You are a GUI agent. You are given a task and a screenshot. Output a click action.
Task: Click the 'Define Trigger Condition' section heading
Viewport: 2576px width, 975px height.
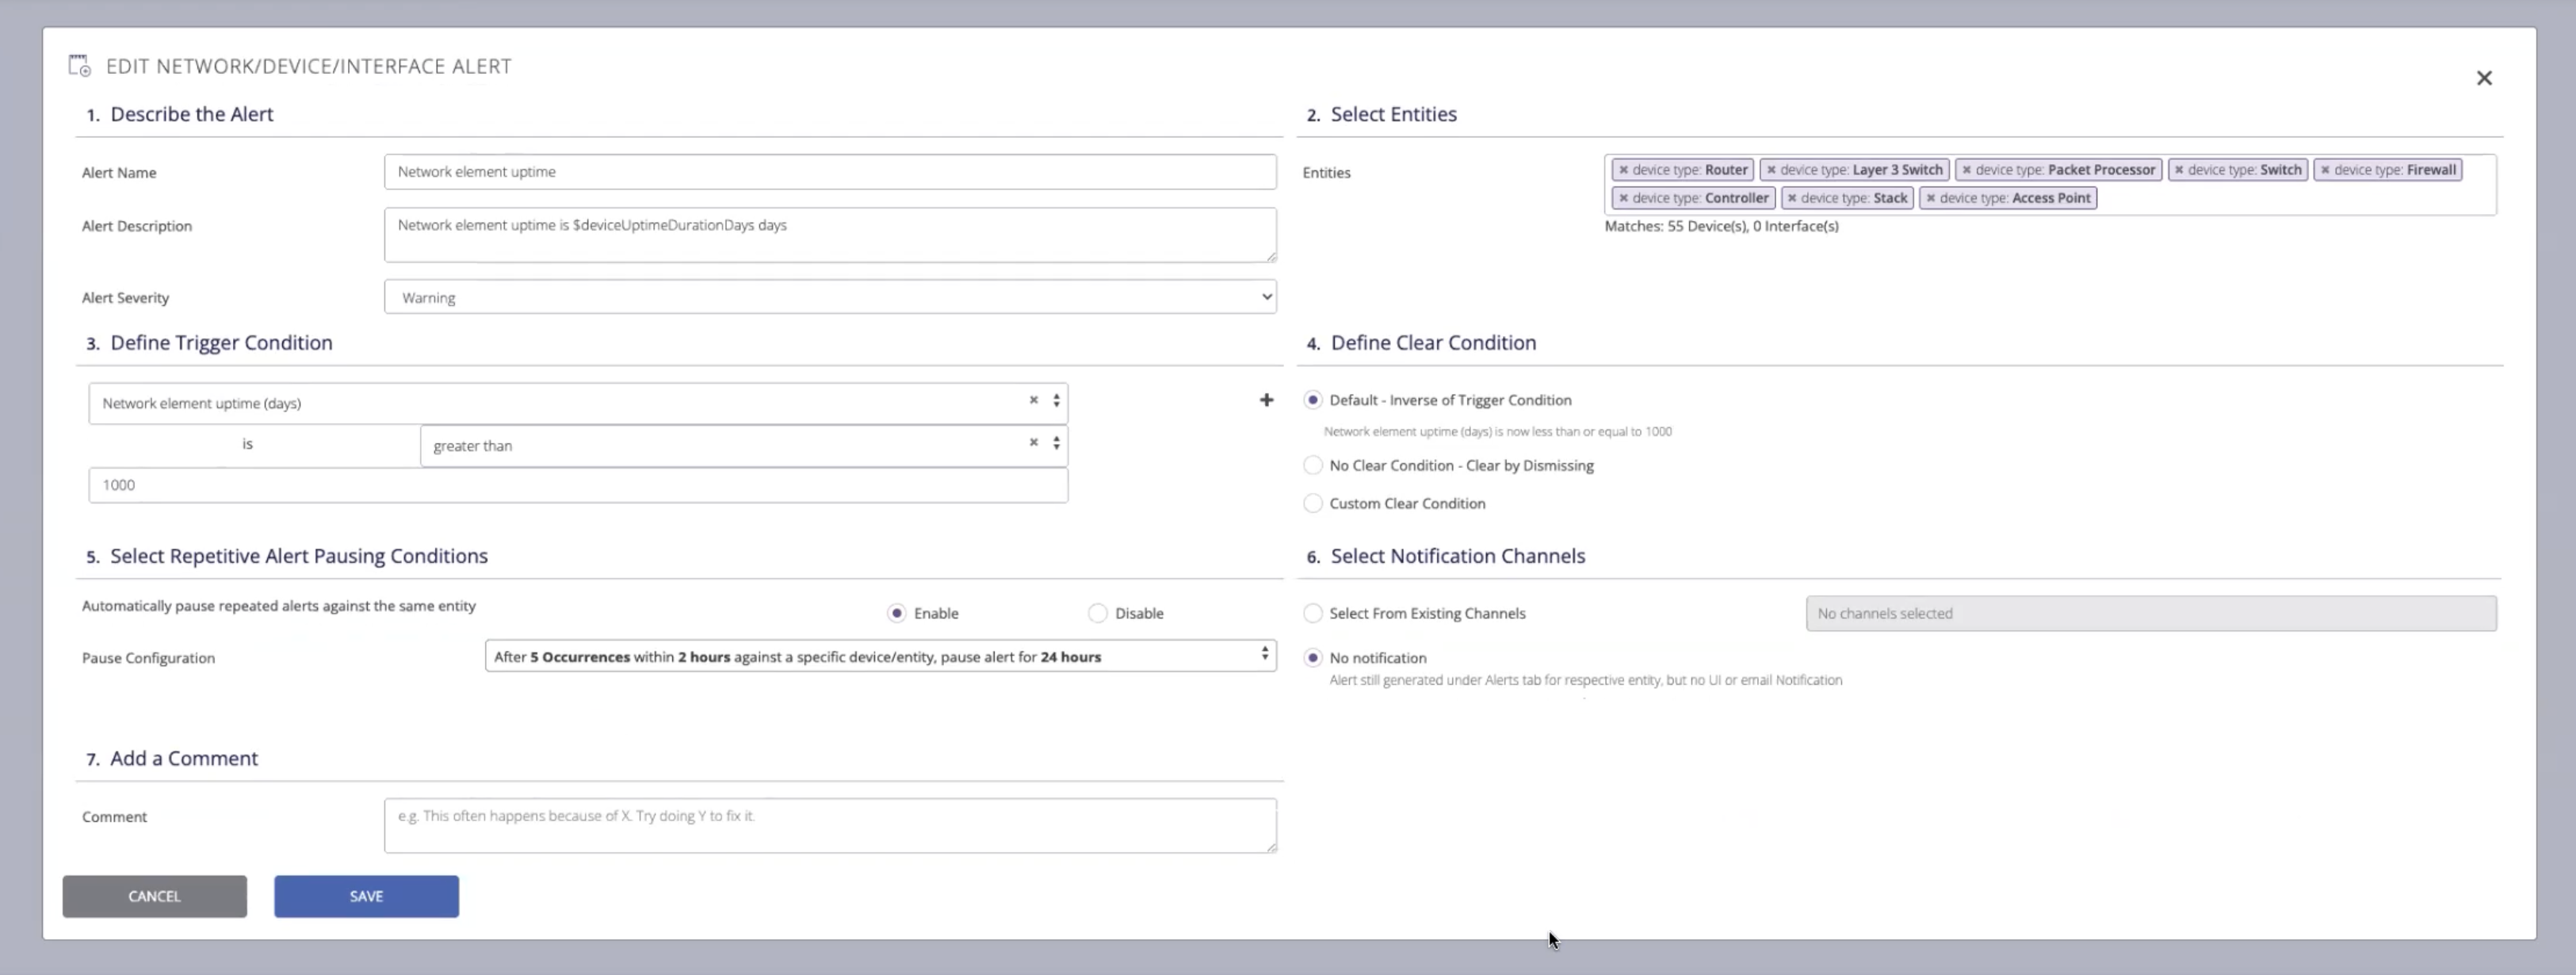click(221, 343)
